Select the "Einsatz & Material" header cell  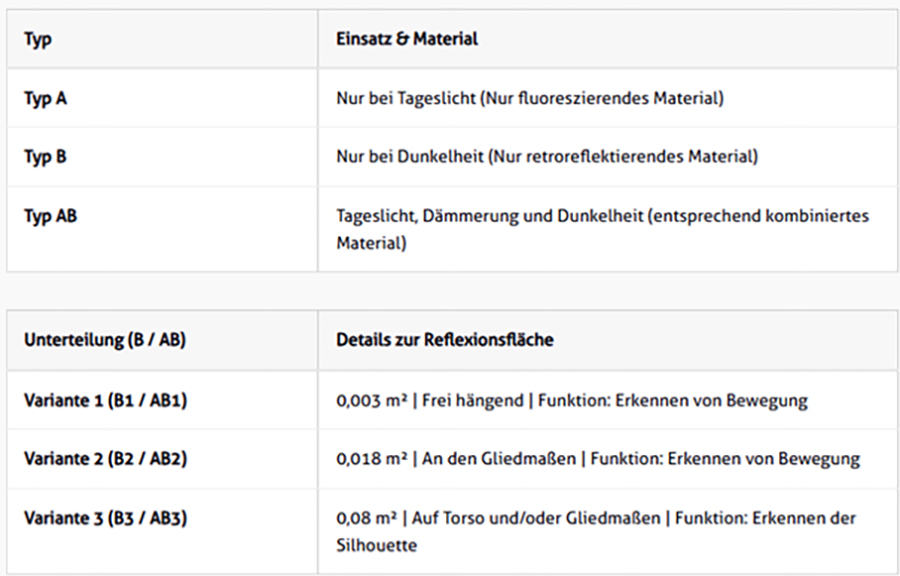(406, 39)
